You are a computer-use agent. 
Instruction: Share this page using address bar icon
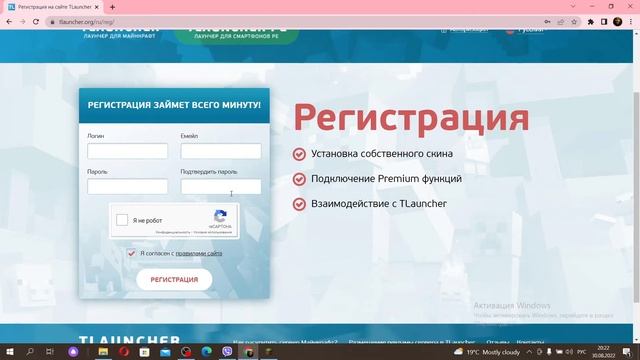[561, 22]
